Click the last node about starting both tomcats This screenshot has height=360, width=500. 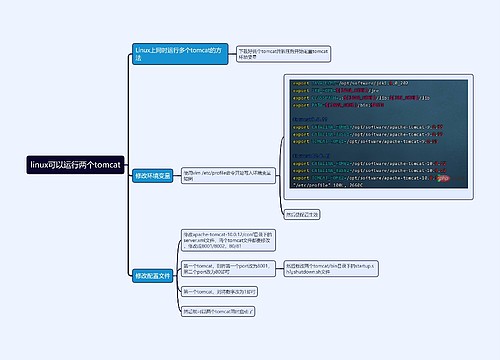point(218,311)
